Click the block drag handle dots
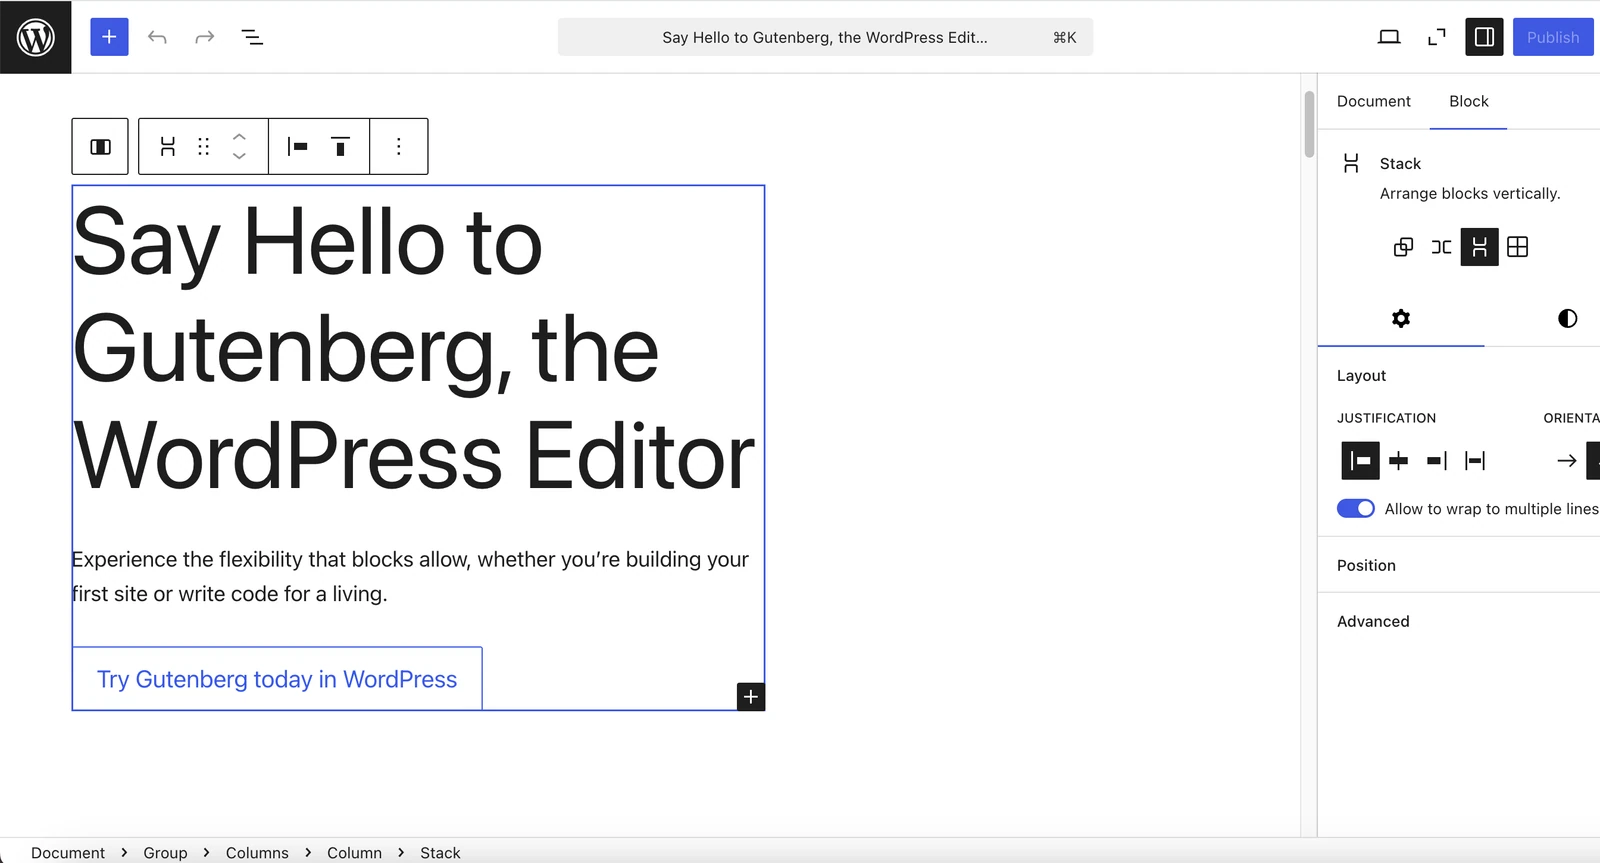Viewport: 1600px width, 863px height. click(x=204, y=147)
